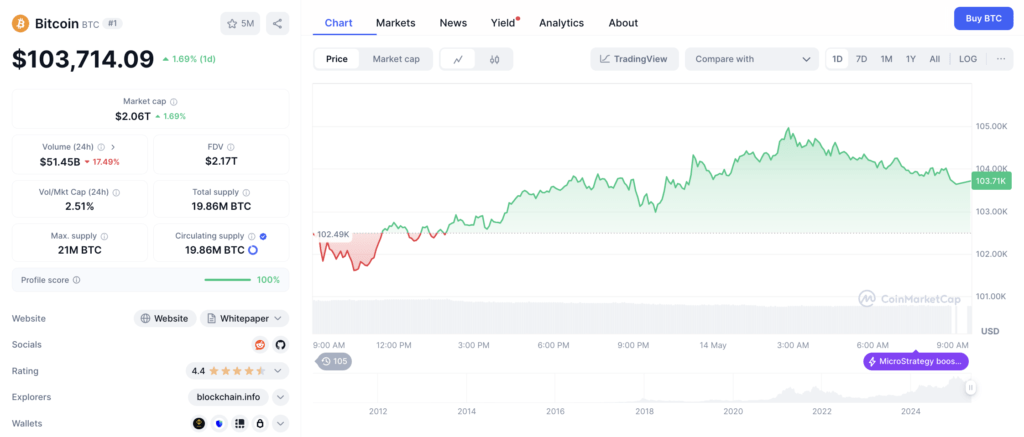Click the info icon next to Market cap
The image size is (1024, 437).
(174, 101)
